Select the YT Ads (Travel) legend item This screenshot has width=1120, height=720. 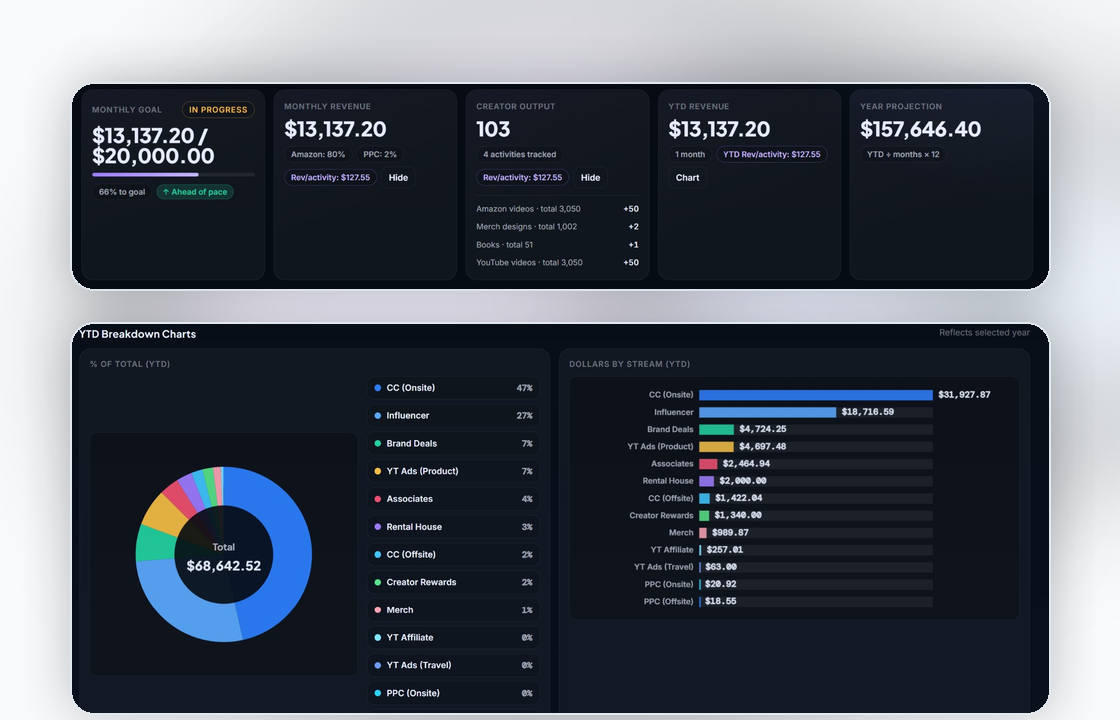point(454,665)
